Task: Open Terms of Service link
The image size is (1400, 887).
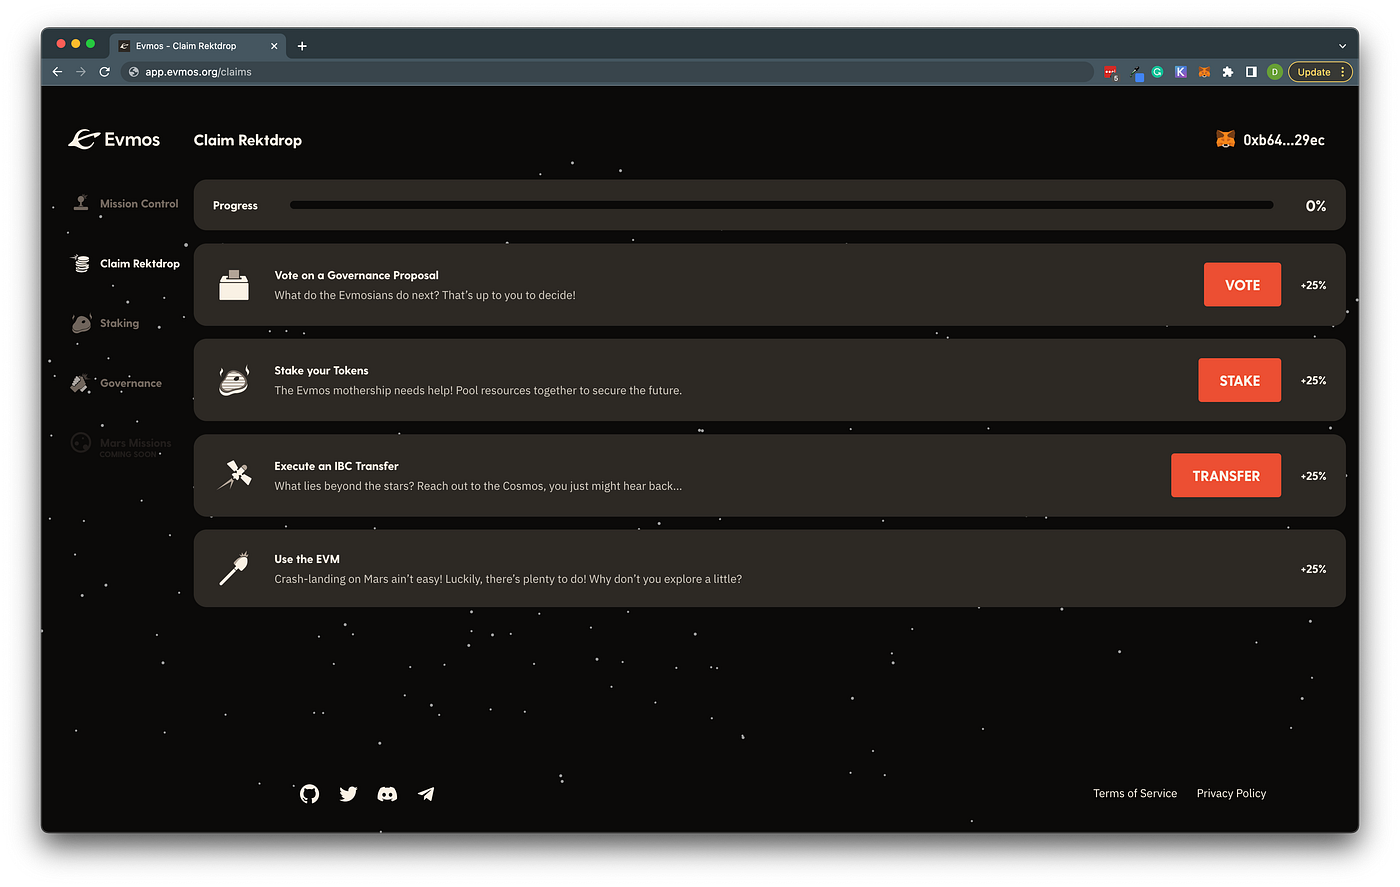Action: [1135, 793]
